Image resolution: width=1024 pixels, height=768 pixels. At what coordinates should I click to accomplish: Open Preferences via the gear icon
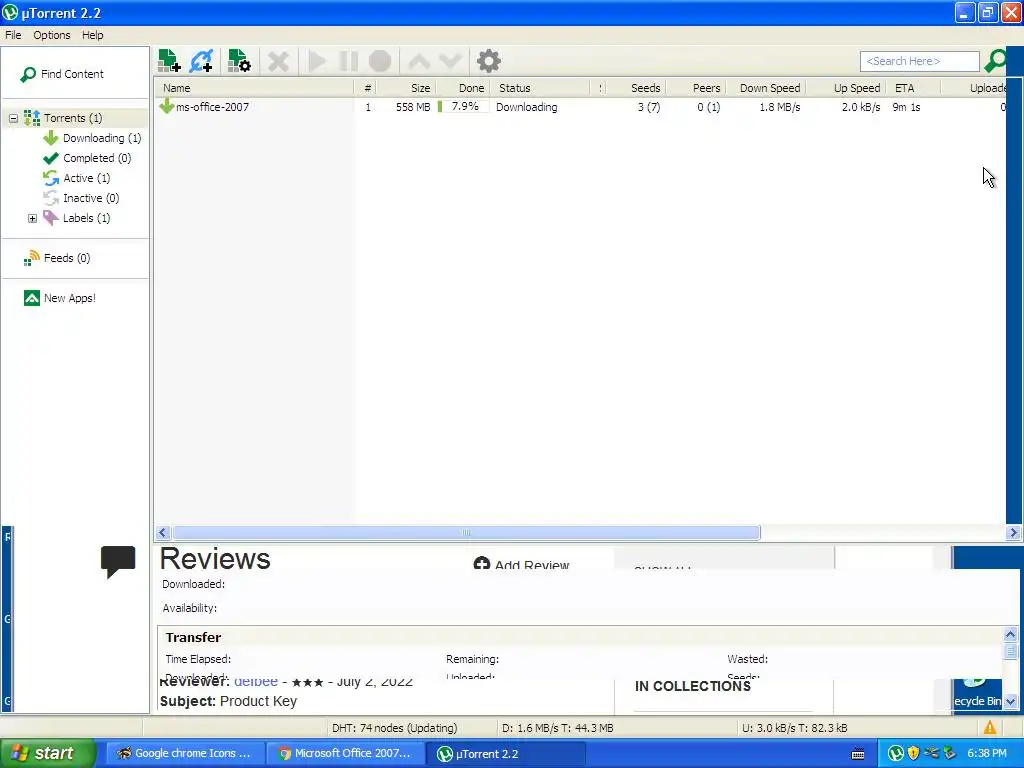point(488,61)
